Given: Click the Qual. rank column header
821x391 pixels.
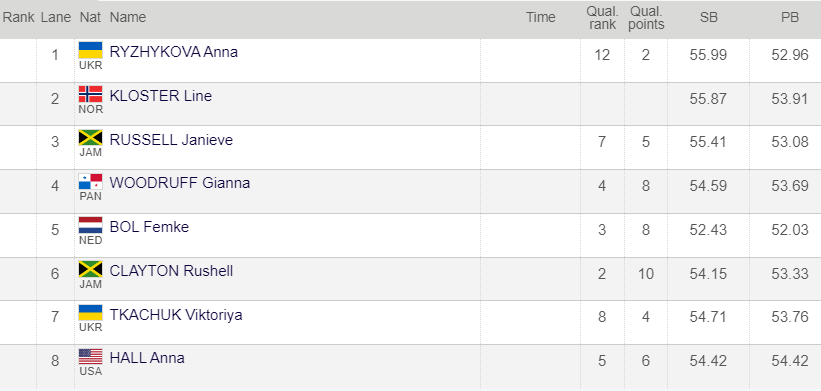Looking at the screenshot, I should pyautogui.click(x=603, y=18).
